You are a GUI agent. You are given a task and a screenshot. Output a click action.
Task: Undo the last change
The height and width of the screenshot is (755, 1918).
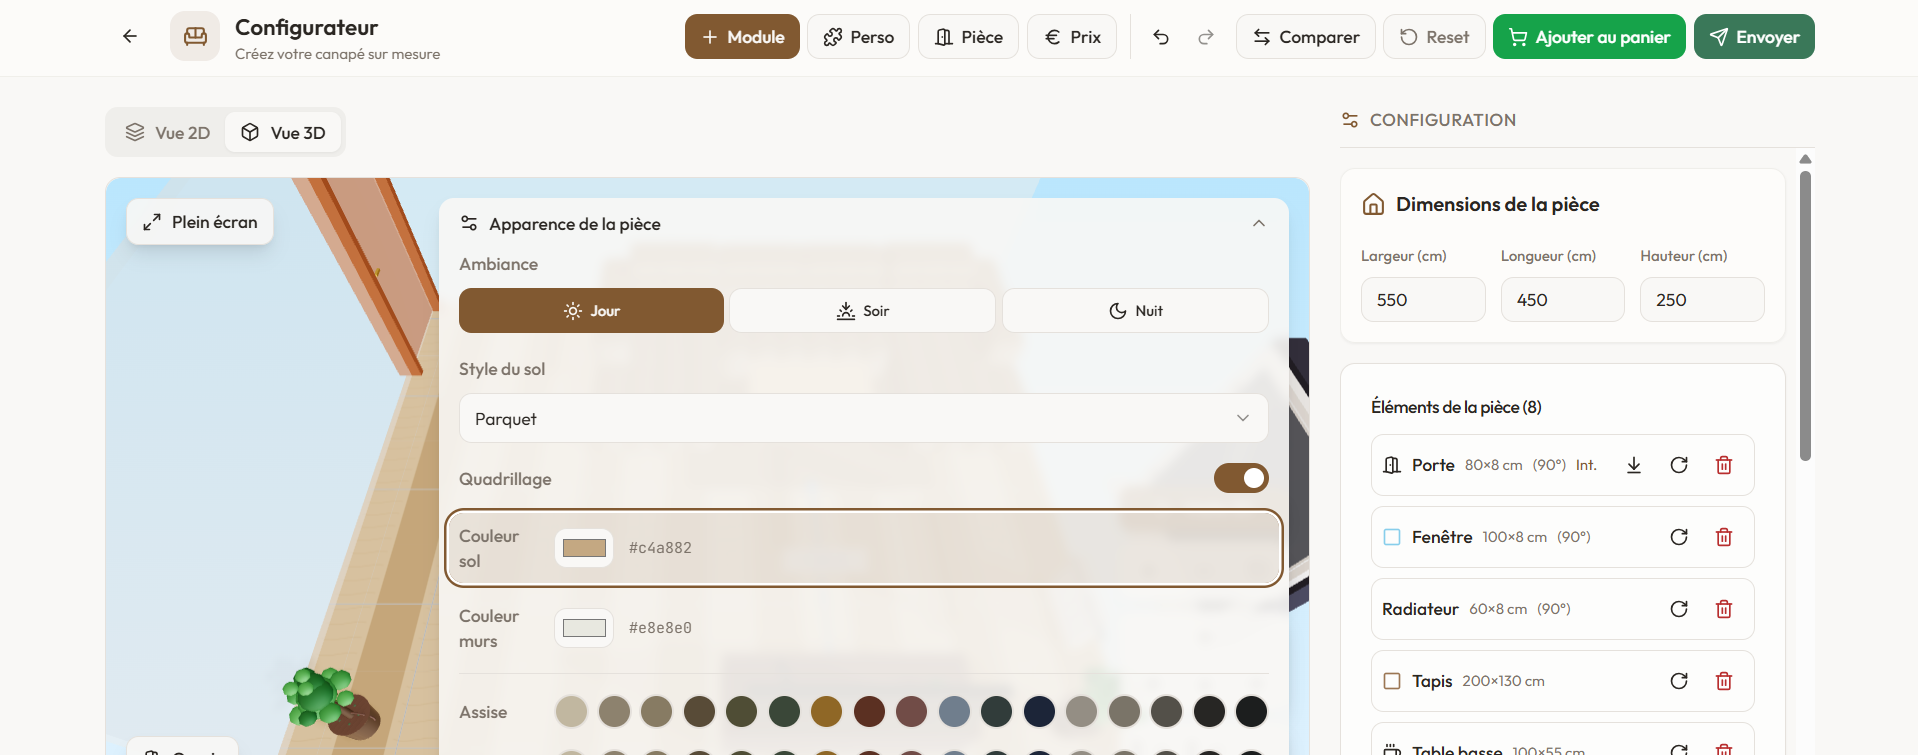1161,37
